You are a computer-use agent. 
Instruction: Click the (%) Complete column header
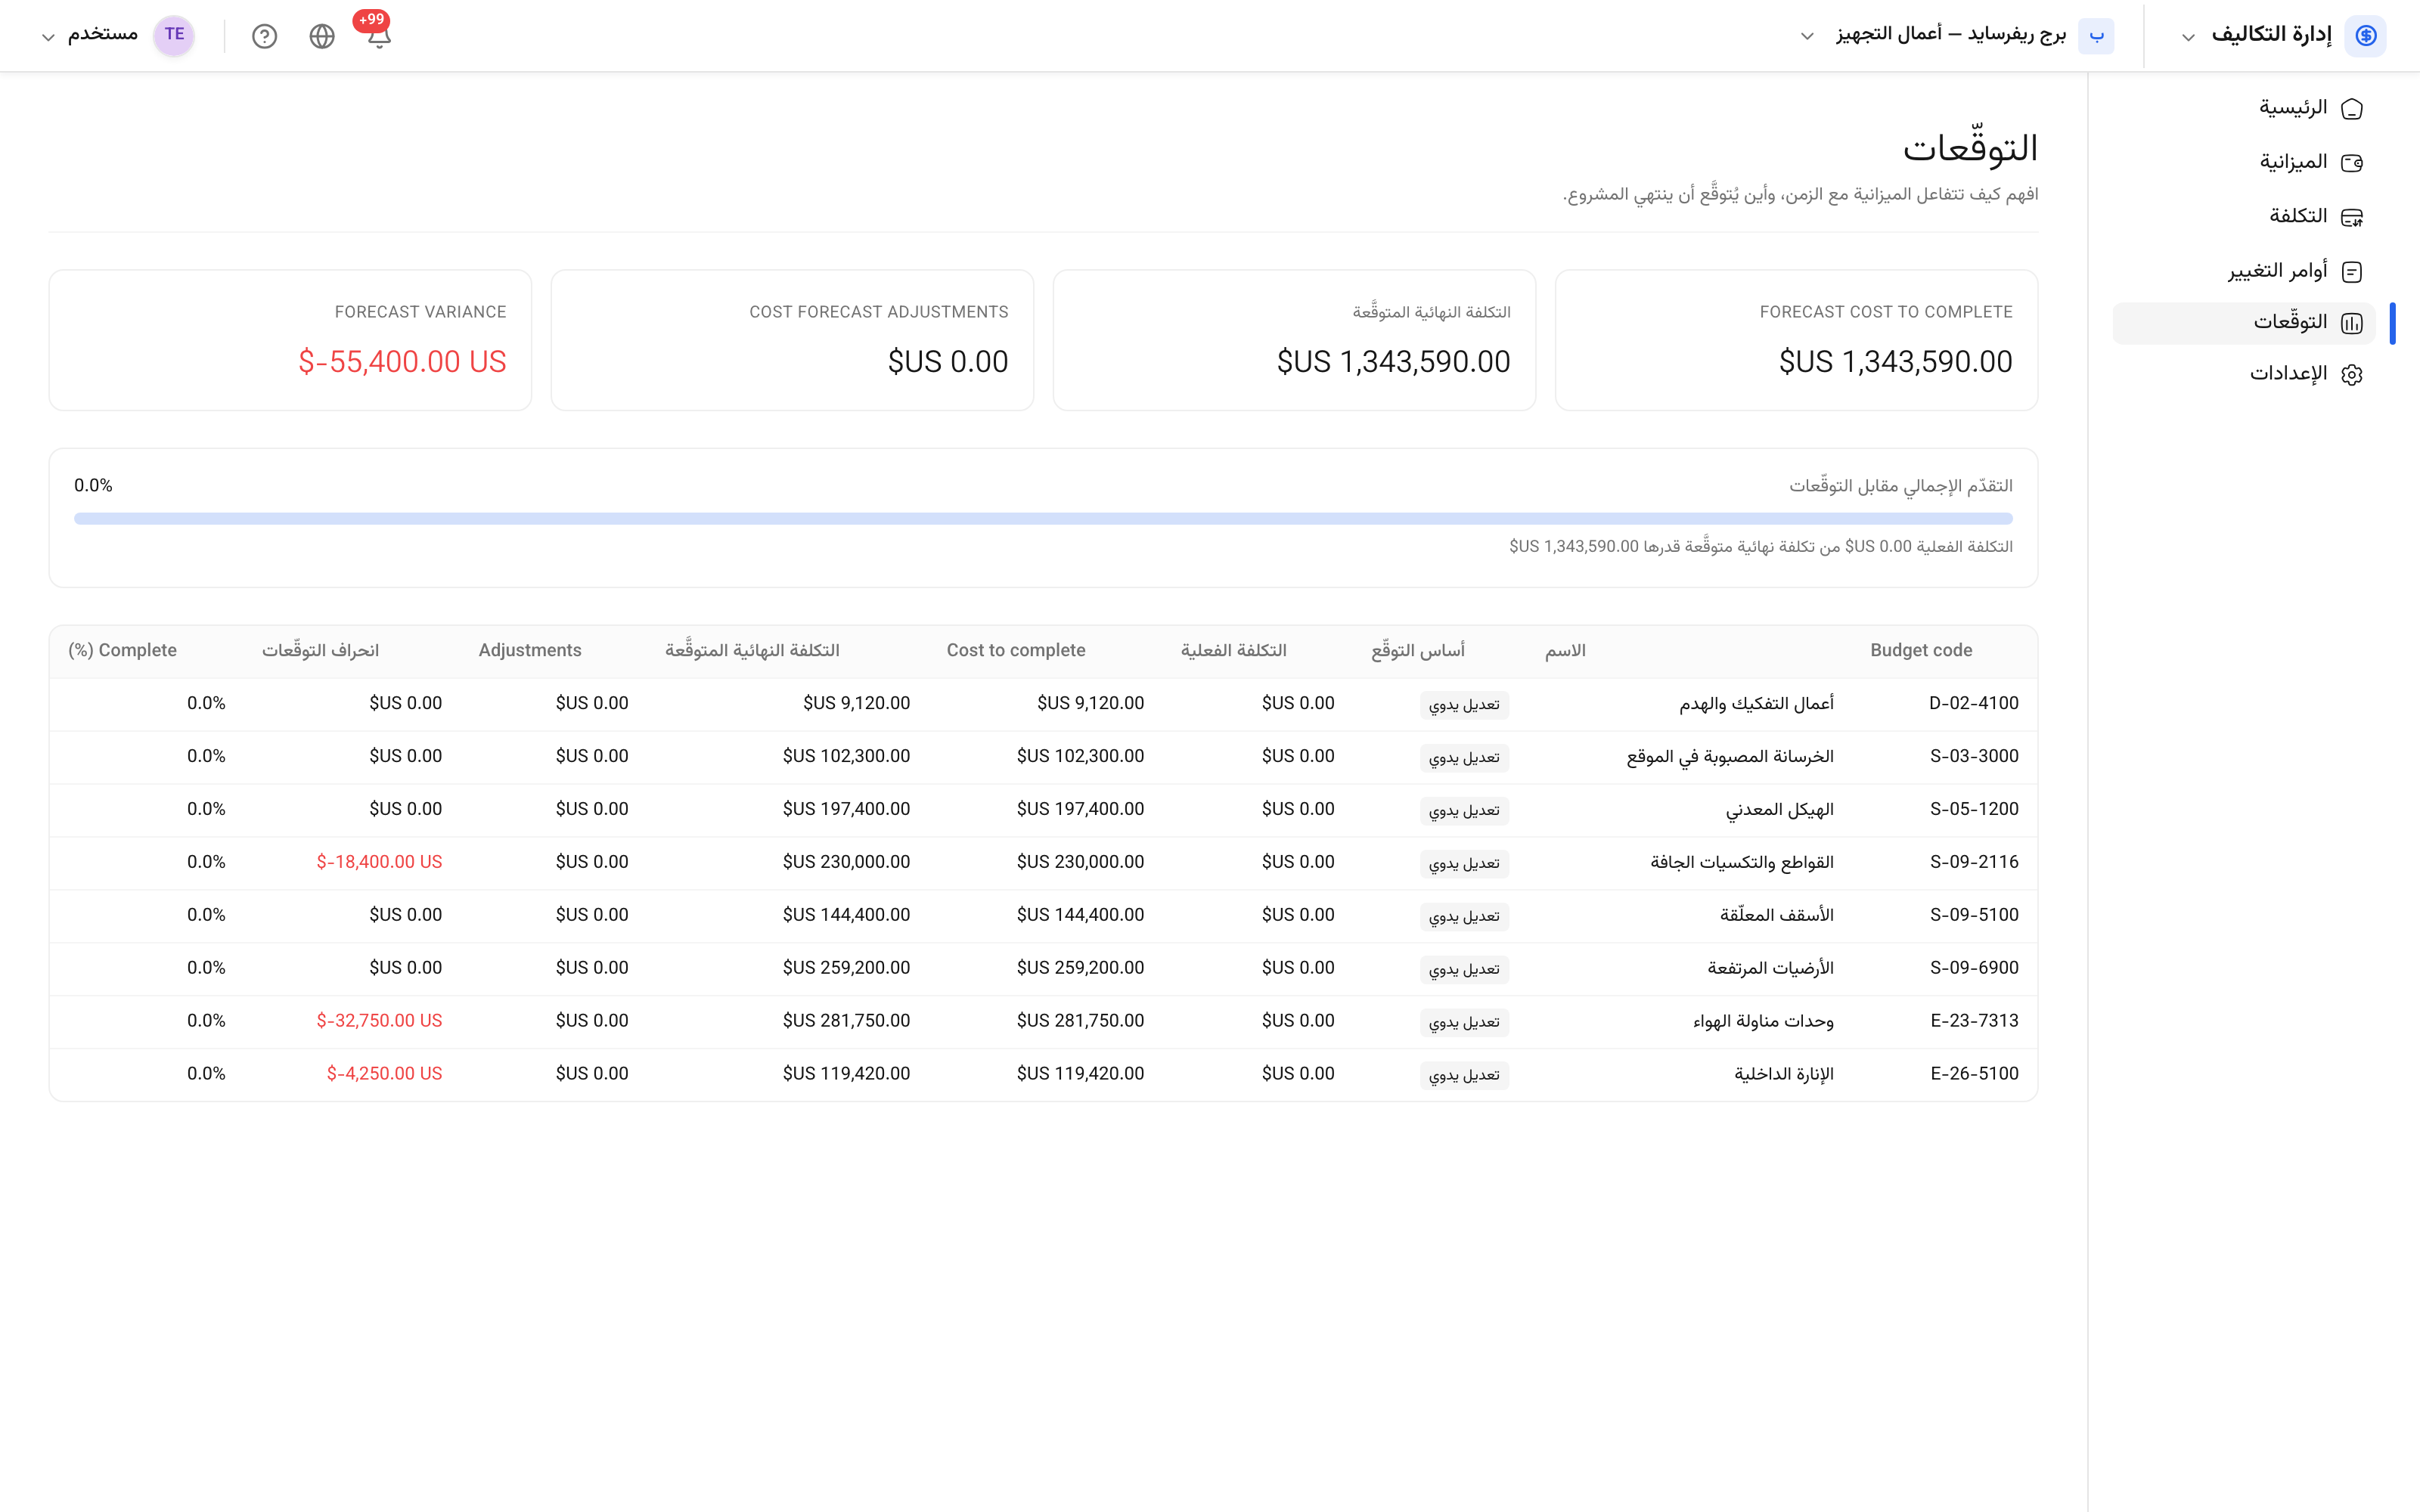[122, 650]
